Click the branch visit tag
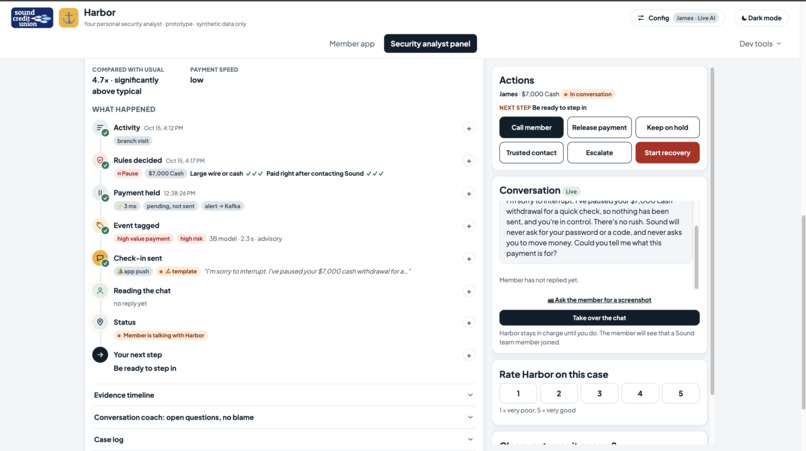This screenshot has width=806, height=451. click(x=133, y=141)
